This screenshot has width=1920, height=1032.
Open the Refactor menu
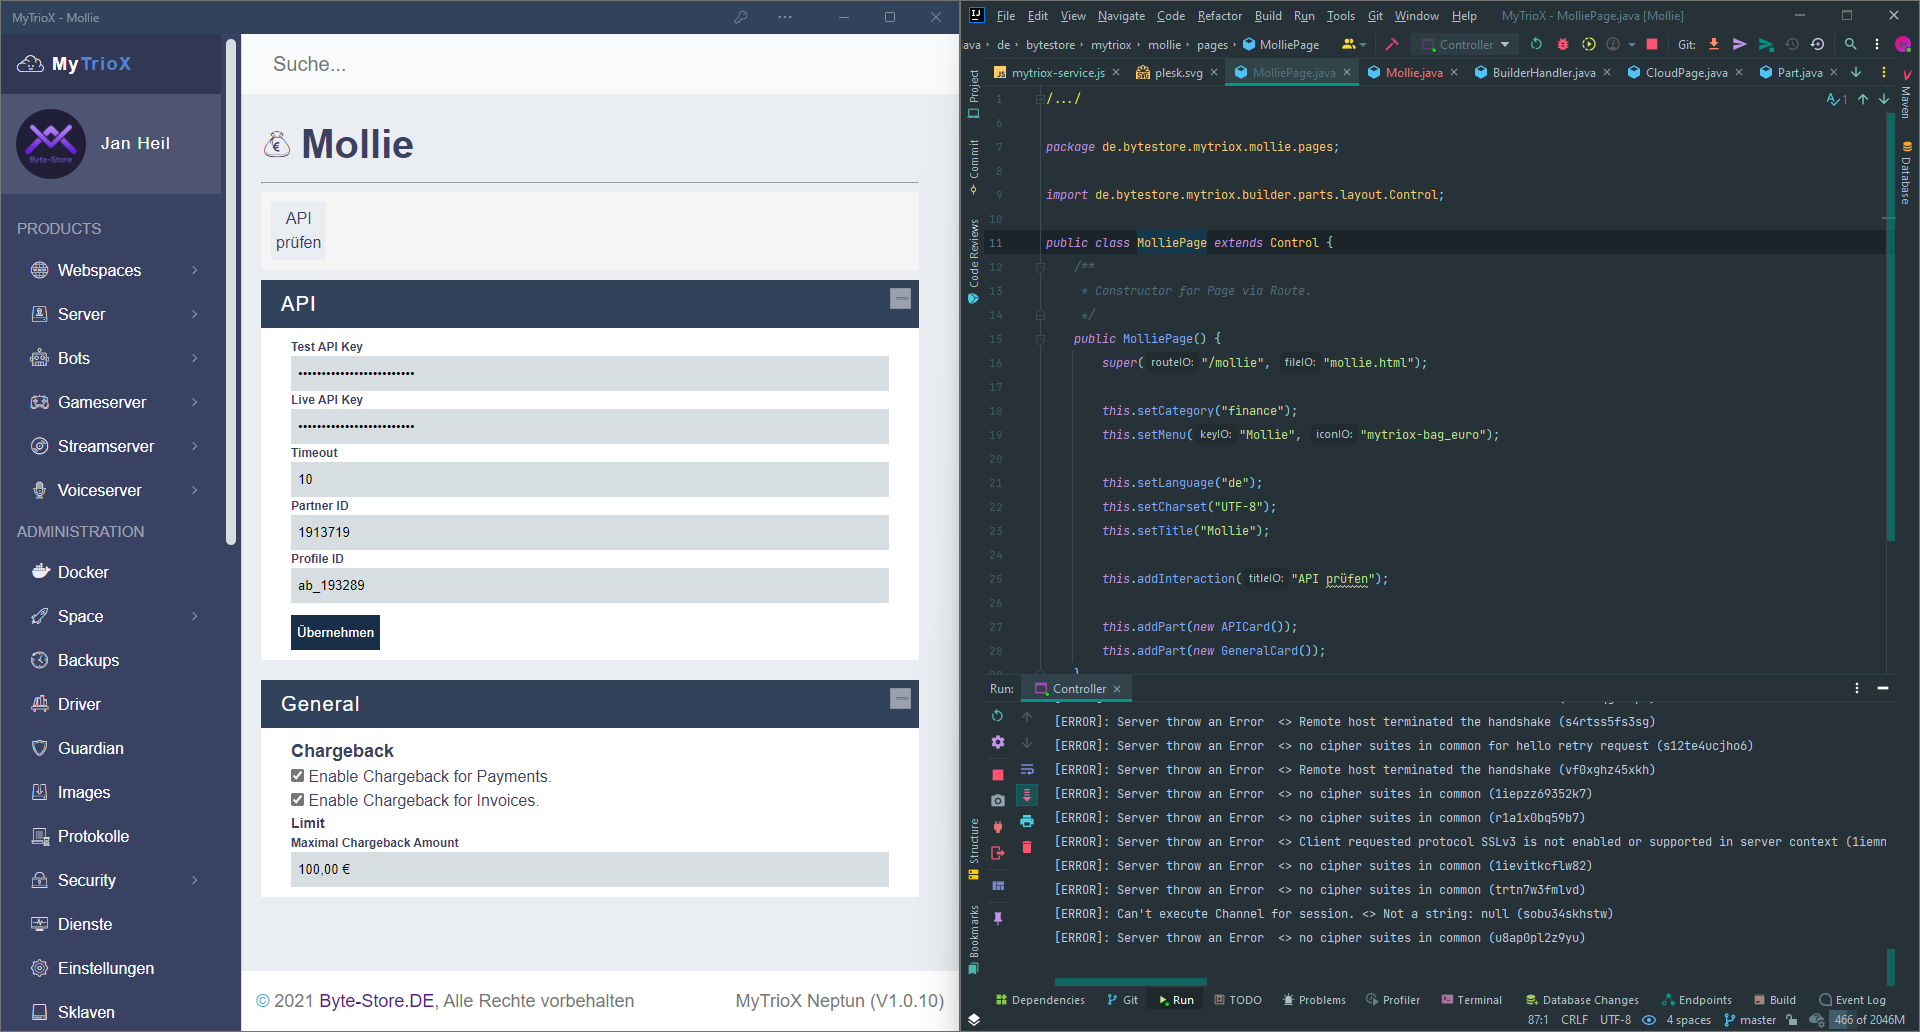click(x=1219, y=16)
